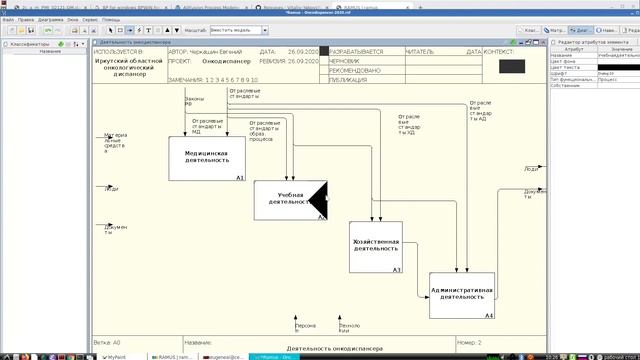Click the Атрибут column header
The width and height of the screenshot is (640, 360).
point(573,49)
